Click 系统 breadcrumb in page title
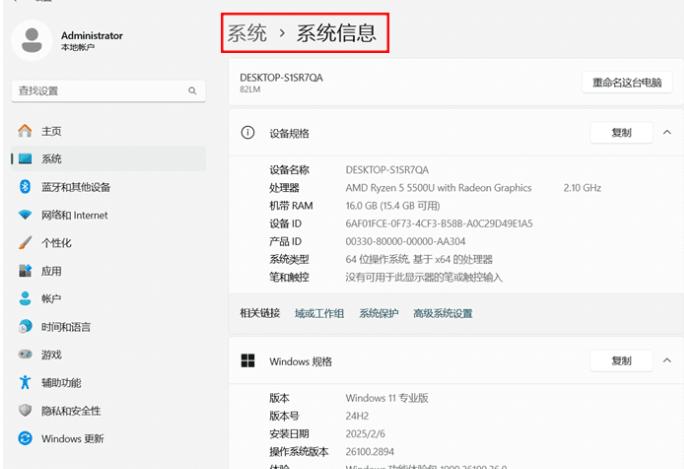 247,33
